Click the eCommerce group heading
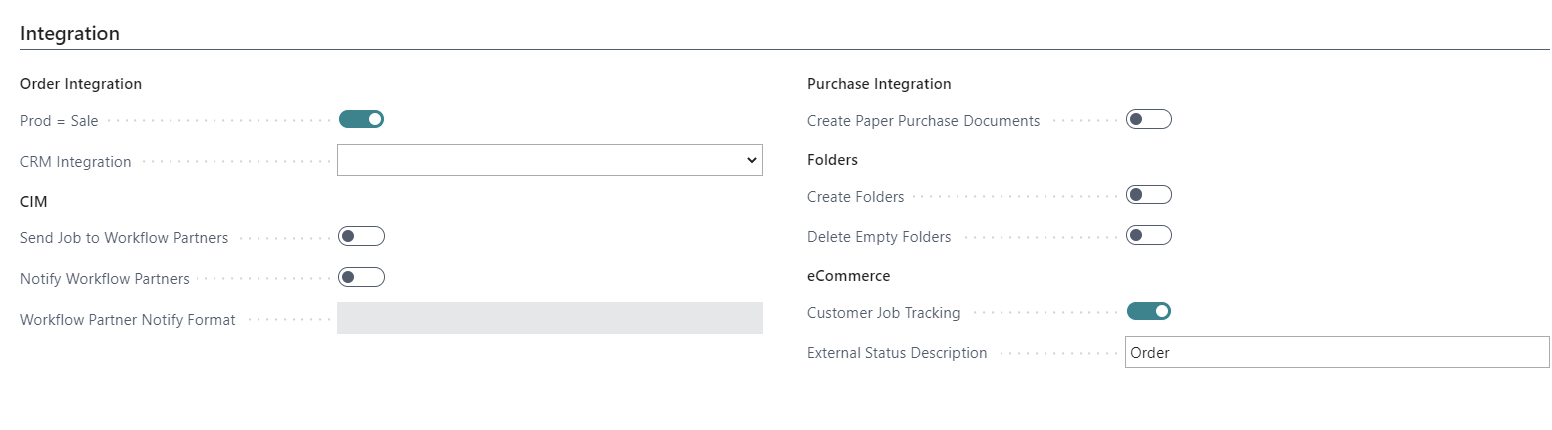 pyautogui.click(x=848, y=276)
